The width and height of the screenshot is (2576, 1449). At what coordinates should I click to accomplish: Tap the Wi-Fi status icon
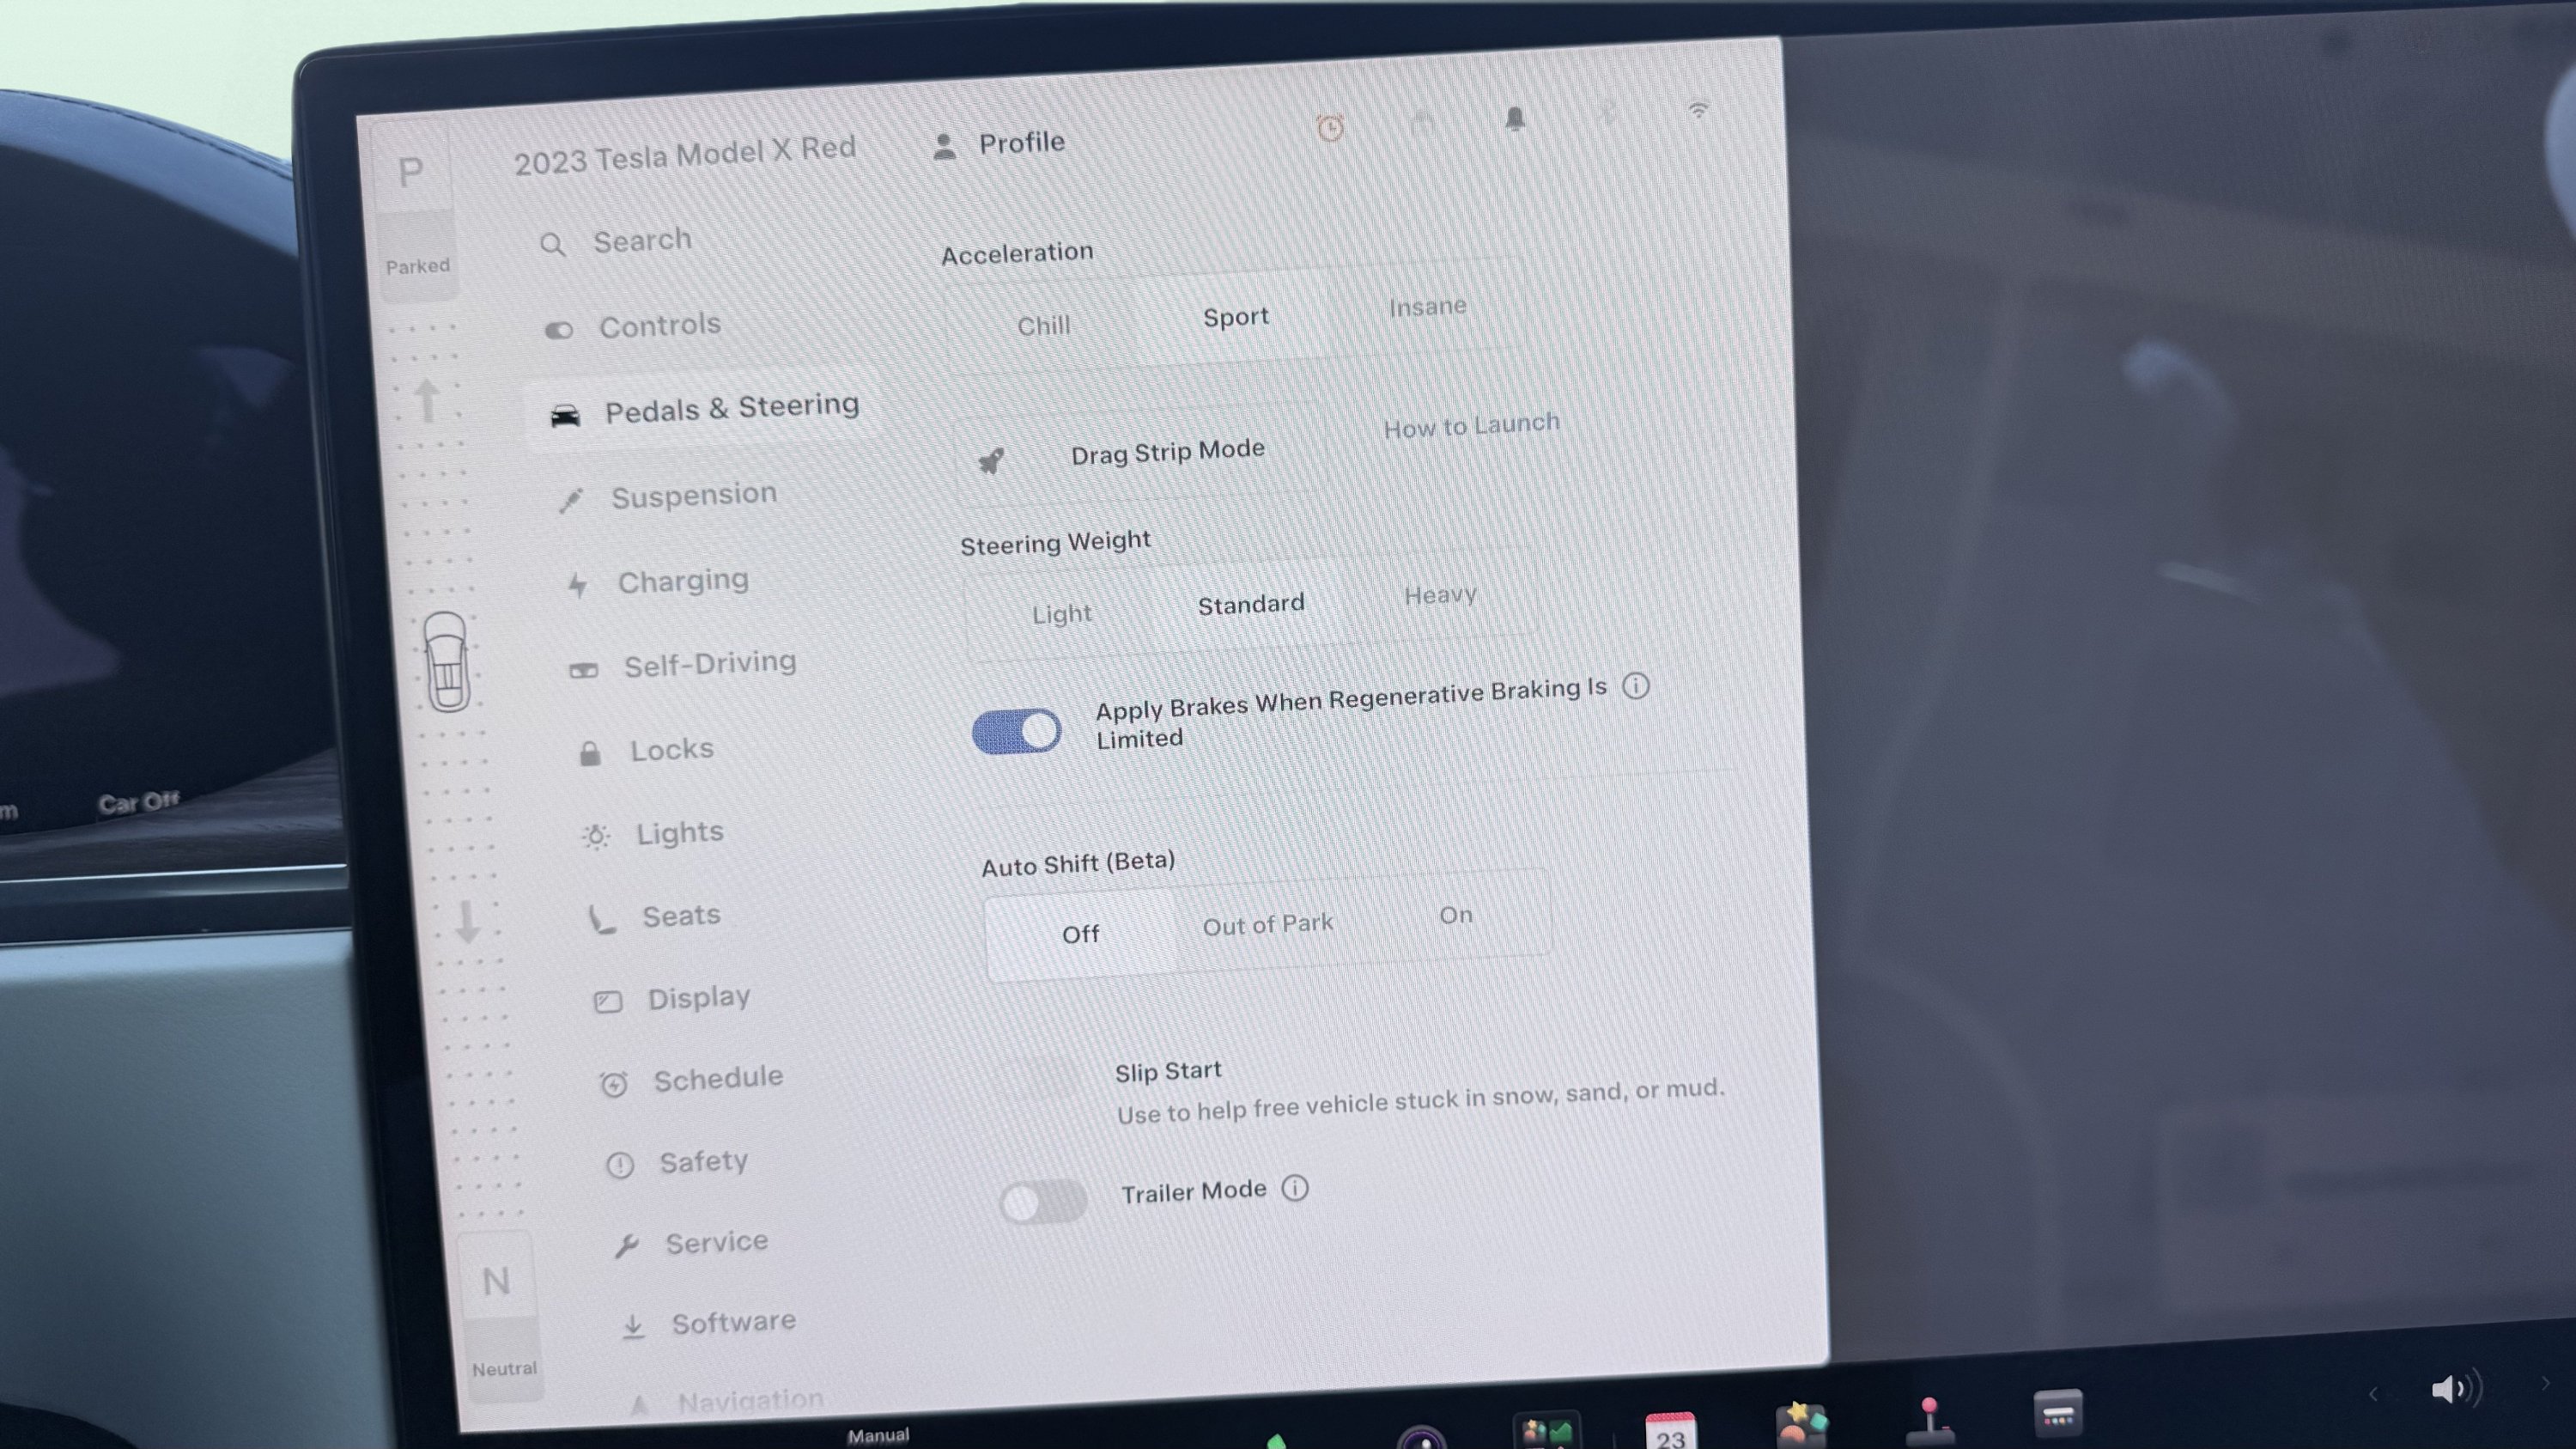pos(1697,110)
